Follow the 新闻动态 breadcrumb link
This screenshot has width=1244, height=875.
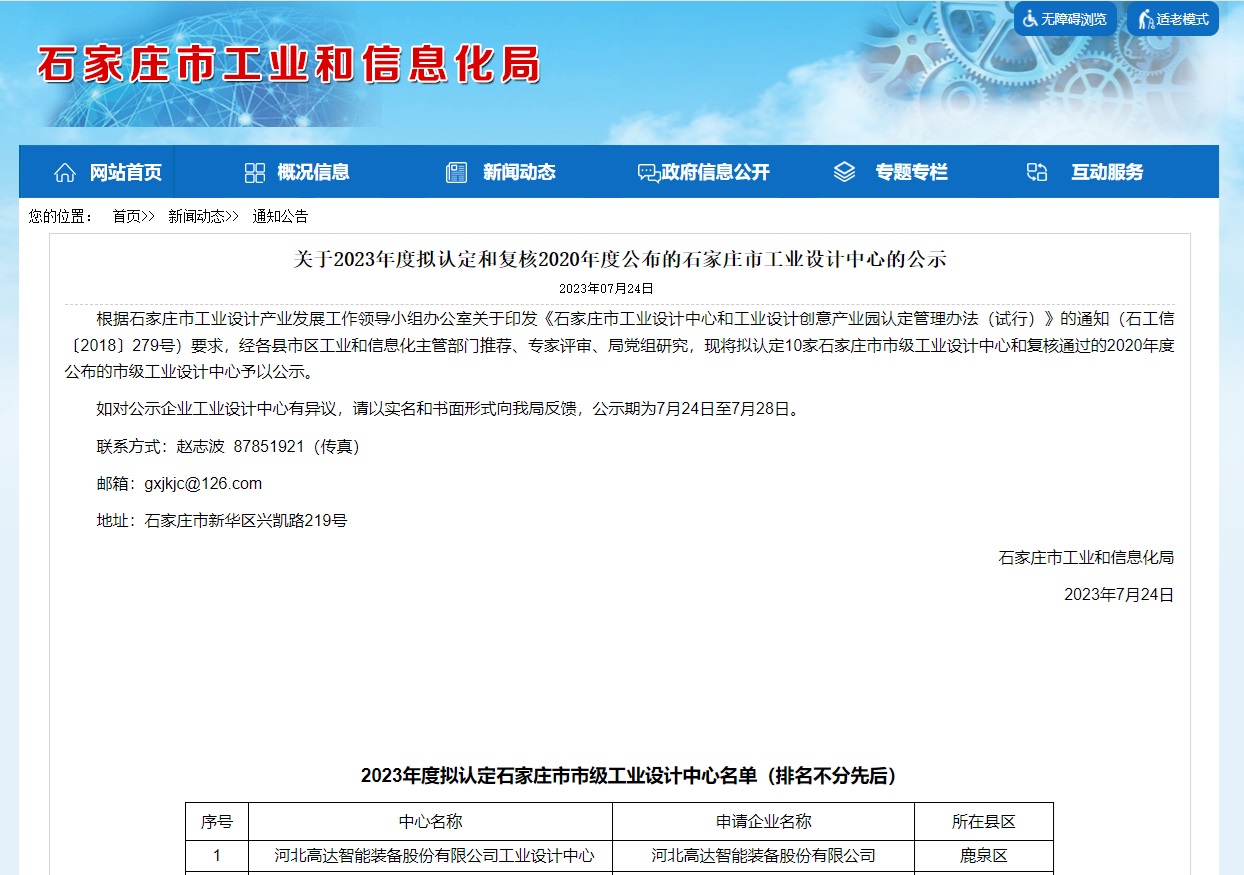point(196,216)
